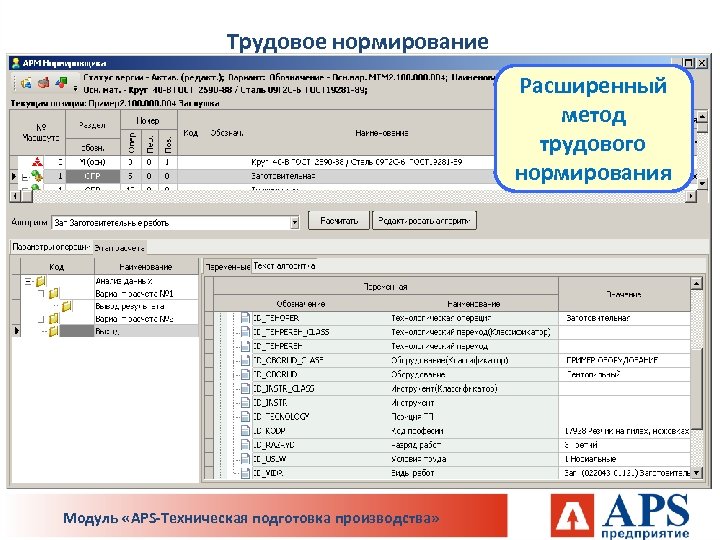This screenshot has height=540, width=720.
Task: Switch to the Параметры операции tab
Action: pyautogui.click(x=51, y=247)
